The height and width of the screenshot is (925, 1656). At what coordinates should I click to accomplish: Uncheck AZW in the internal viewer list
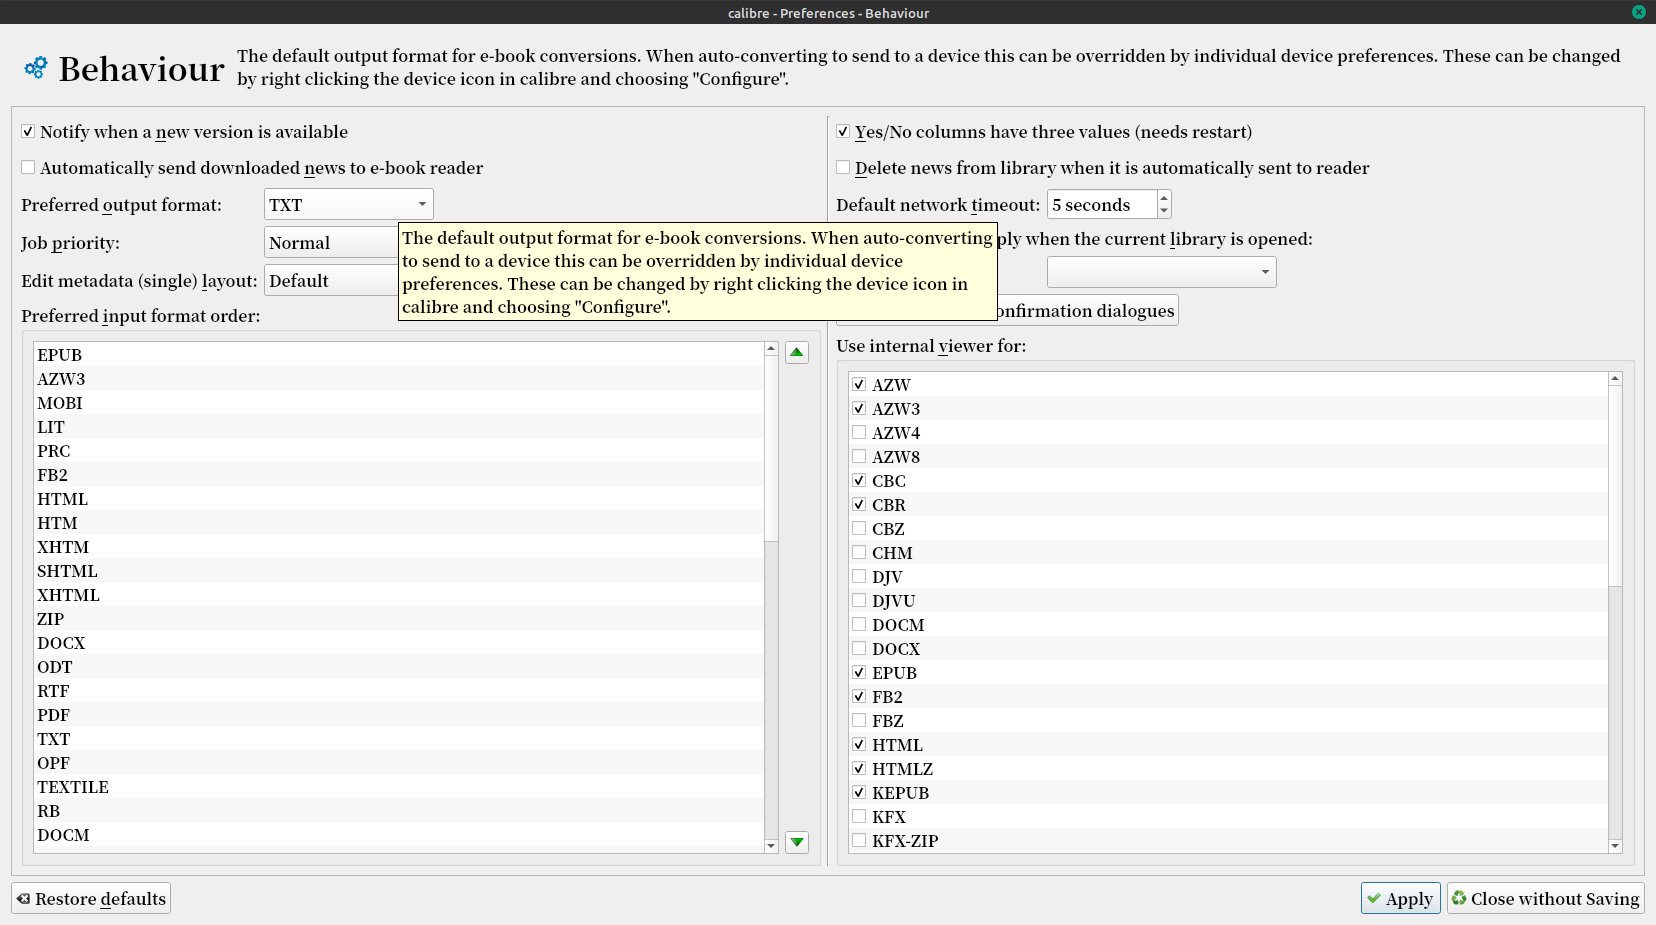(859, 385)
